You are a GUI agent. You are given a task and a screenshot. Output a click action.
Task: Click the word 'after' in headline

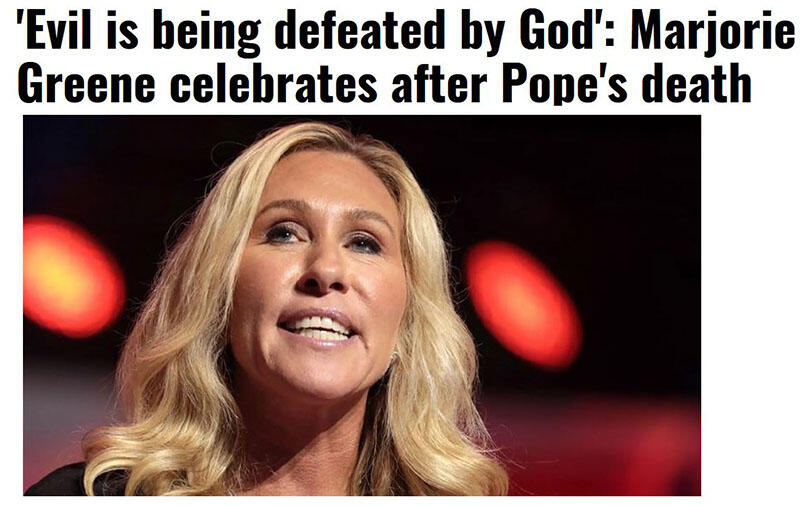tap(440, 83)
